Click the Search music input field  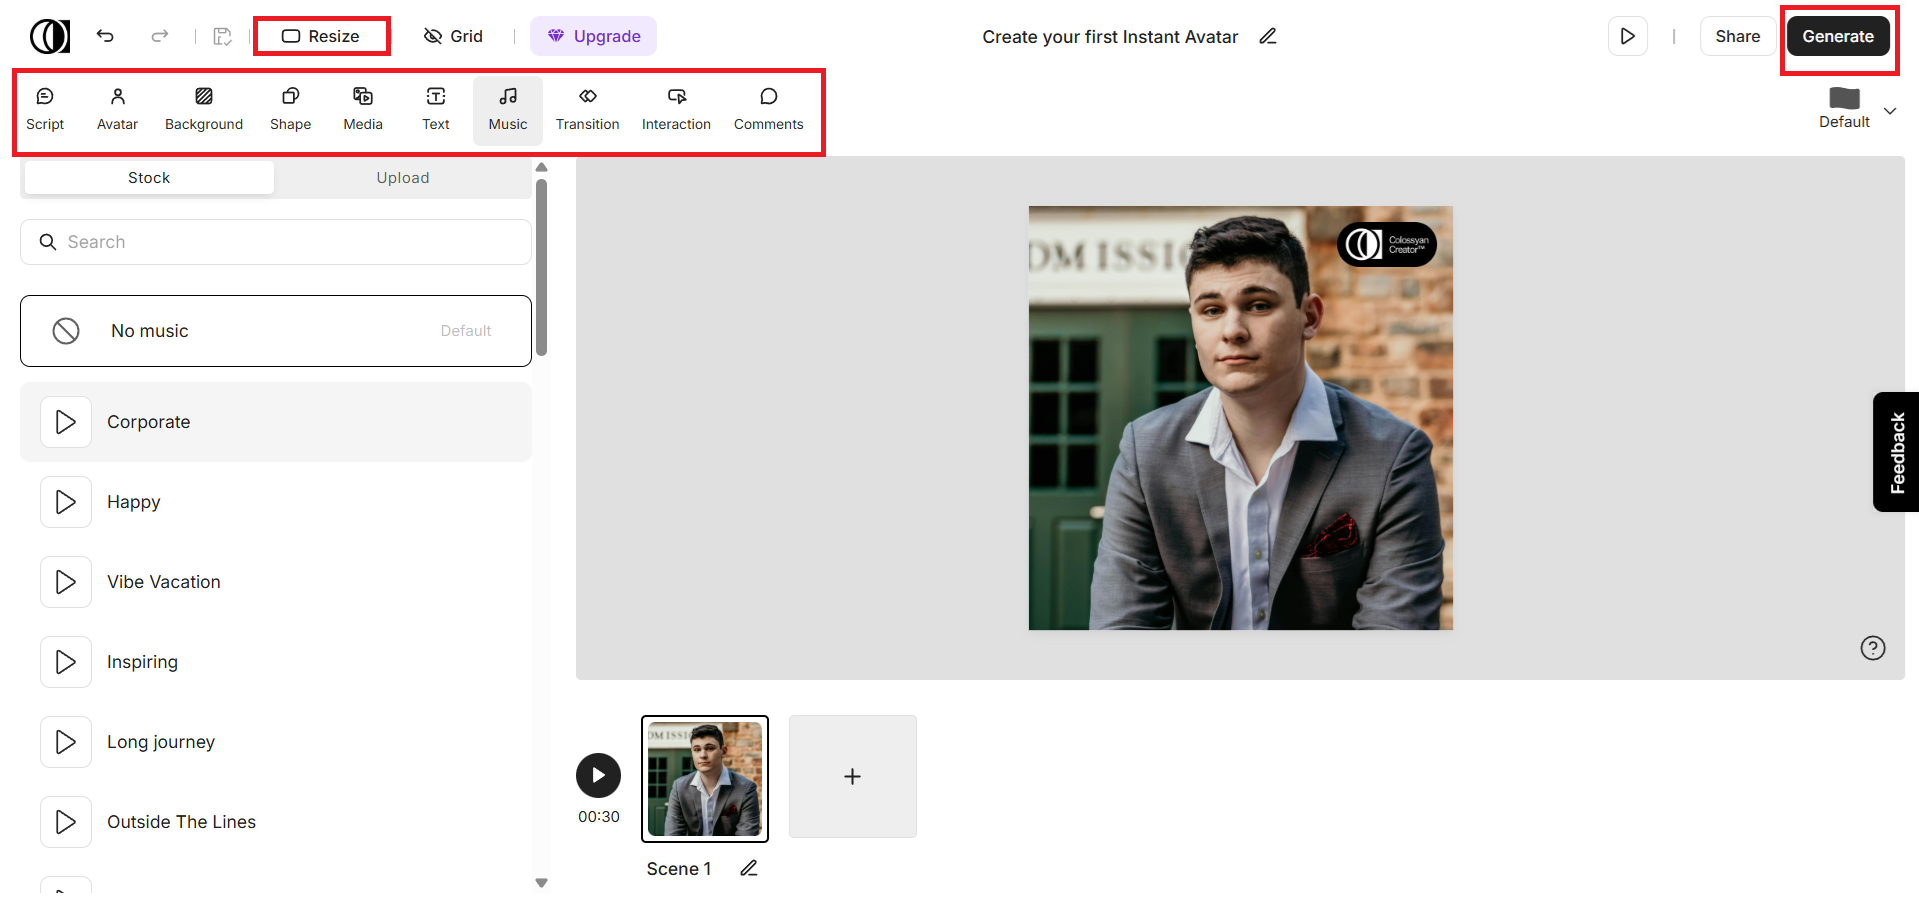[x=275, y=241]
